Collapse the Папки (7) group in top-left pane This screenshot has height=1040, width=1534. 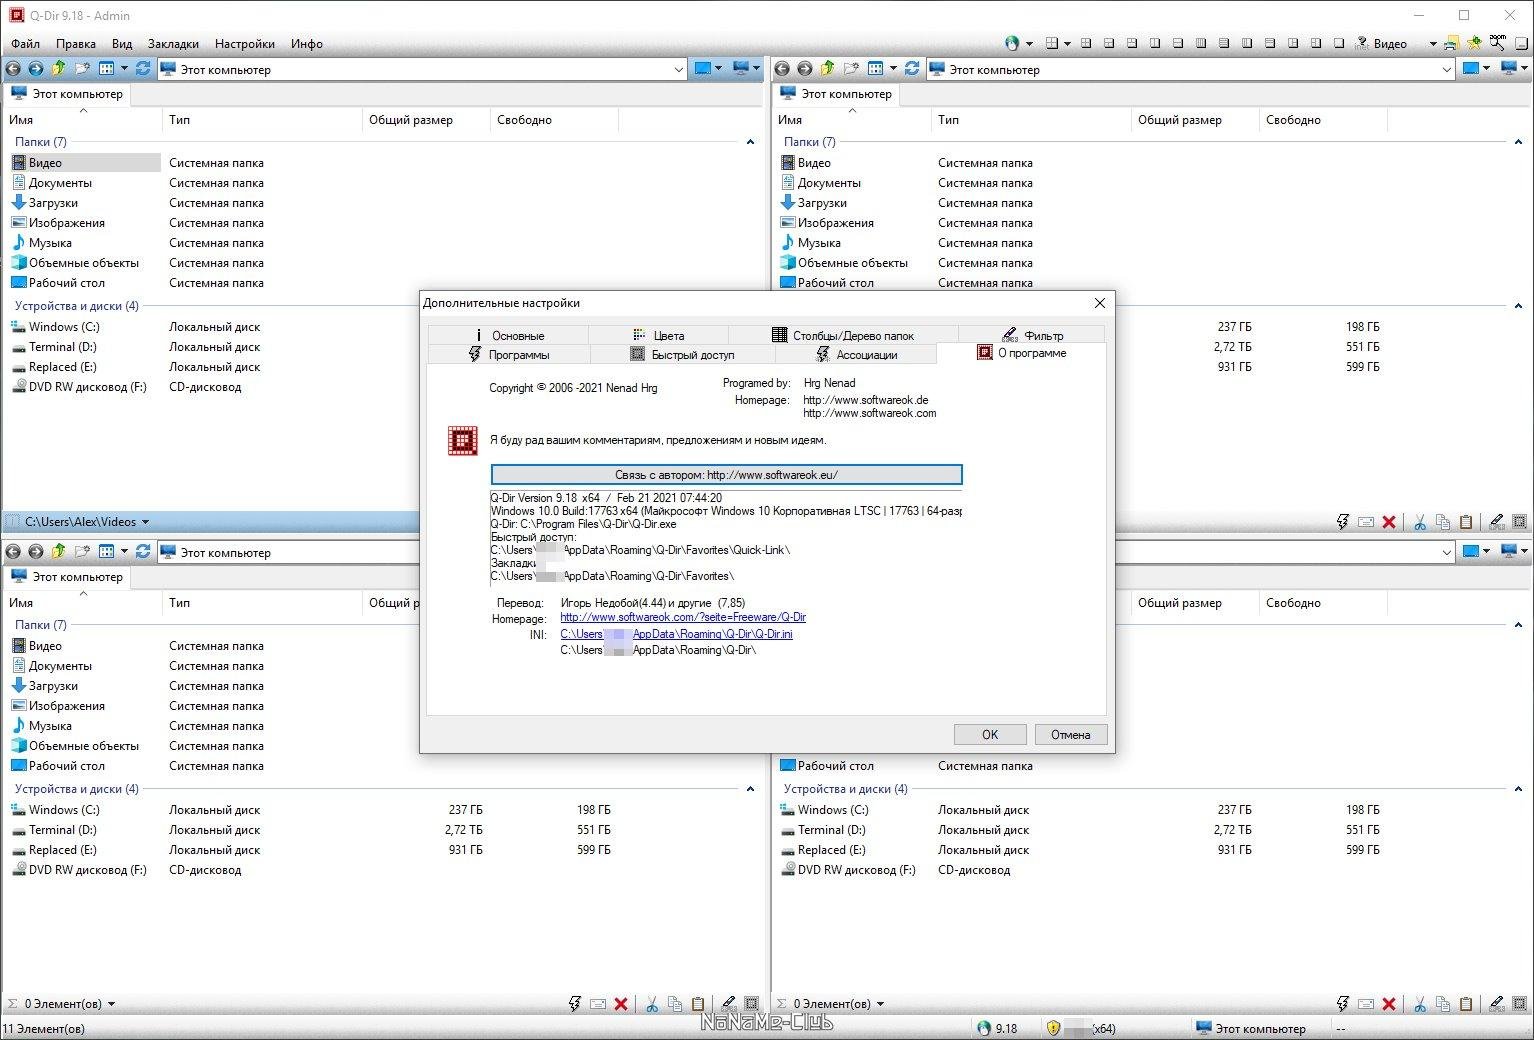point(750,142)
